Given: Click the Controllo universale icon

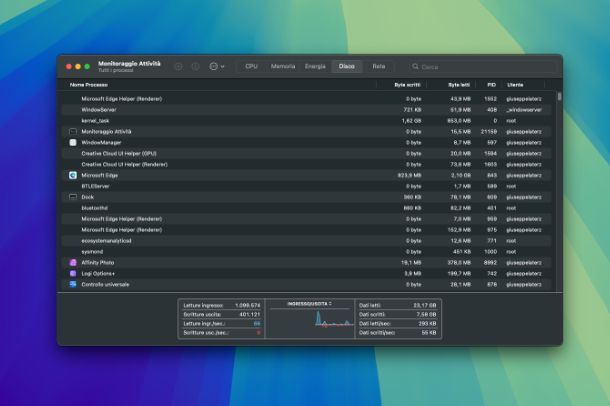Looking at the screenshot, I should click(73, 284).
